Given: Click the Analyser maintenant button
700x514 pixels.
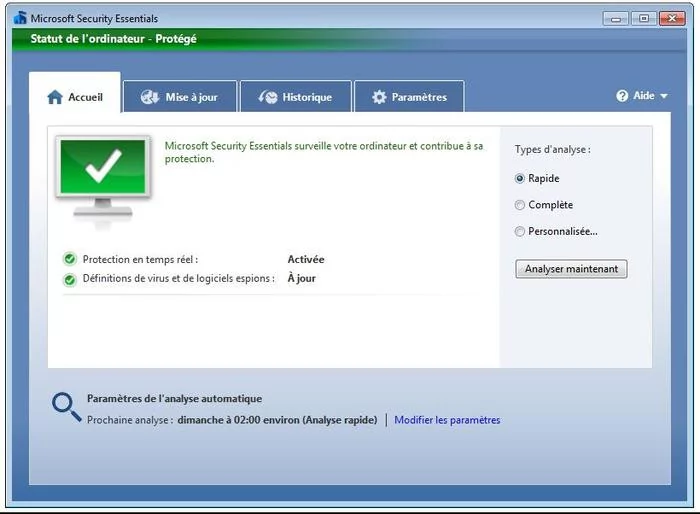Looking at the screenshot, I should point(571,269).
